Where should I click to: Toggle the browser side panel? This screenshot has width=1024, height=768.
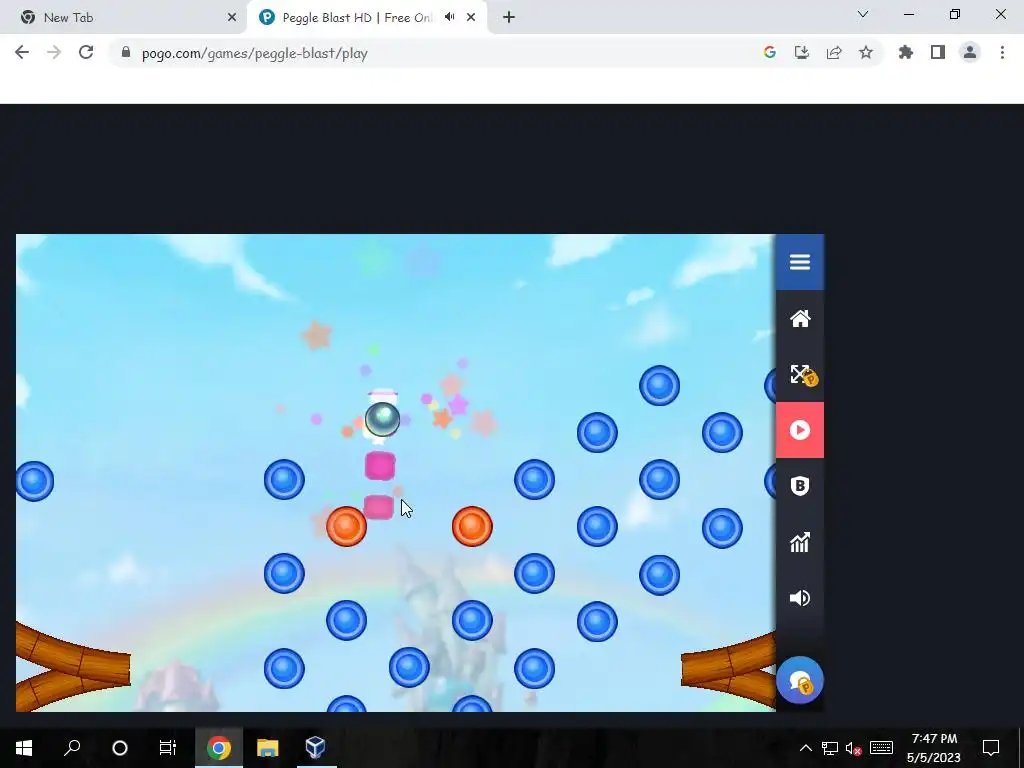click(938, 53)
